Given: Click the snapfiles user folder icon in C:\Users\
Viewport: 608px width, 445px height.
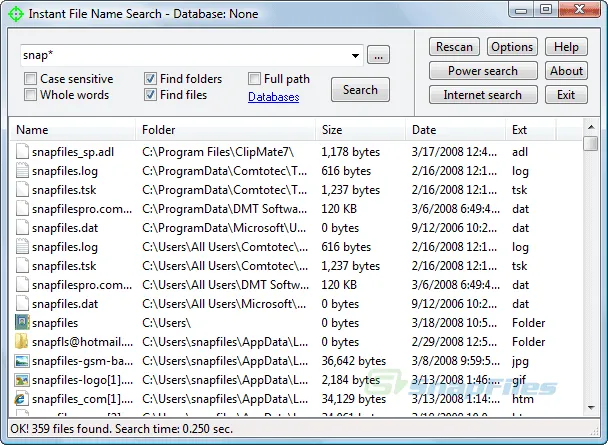Looking at the screenshot, I should pos(22,323).
